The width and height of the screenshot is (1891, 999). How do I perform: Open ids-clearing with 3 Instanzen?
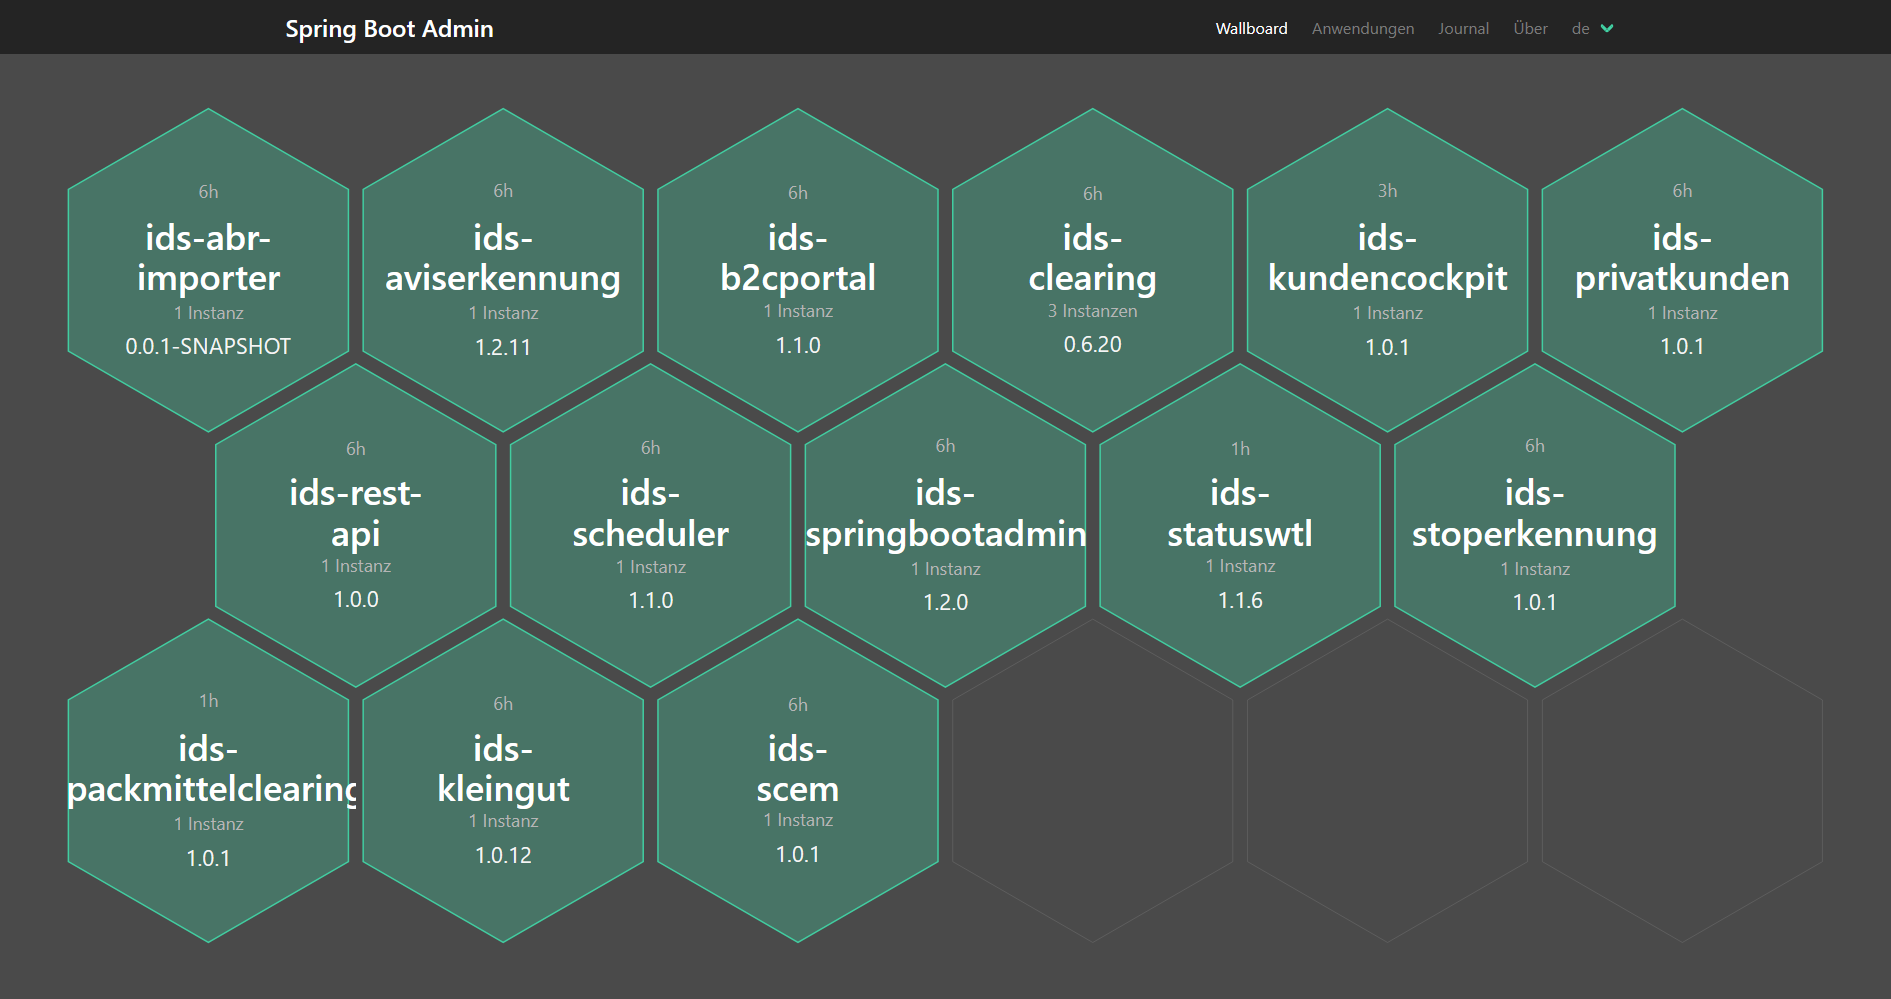(x=1092, y=270)
